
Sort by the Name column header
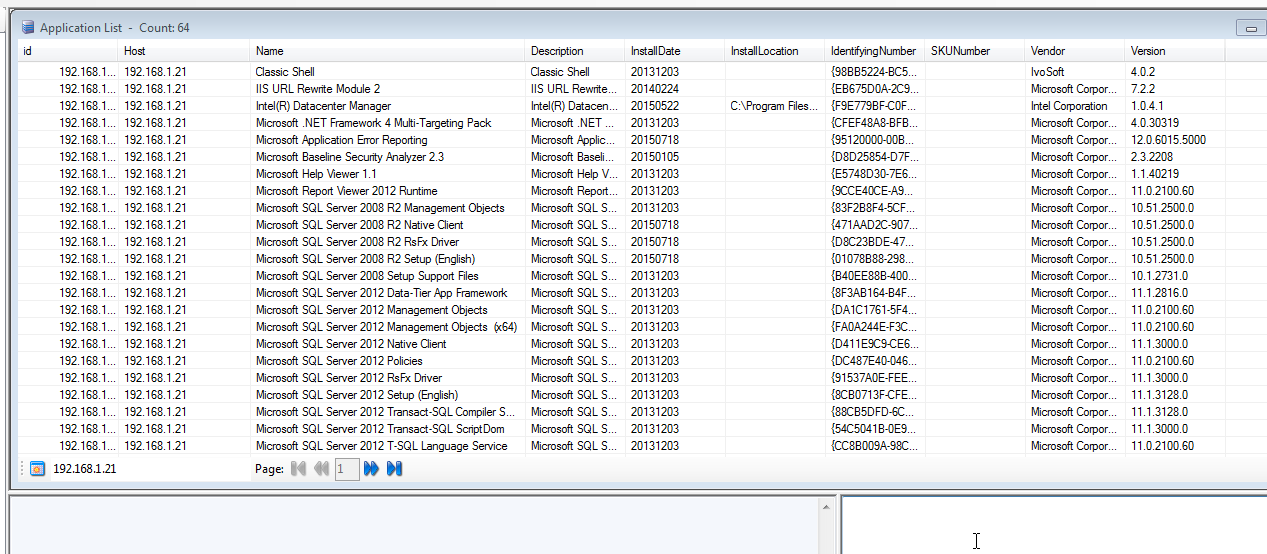click(x=270, y=51)
